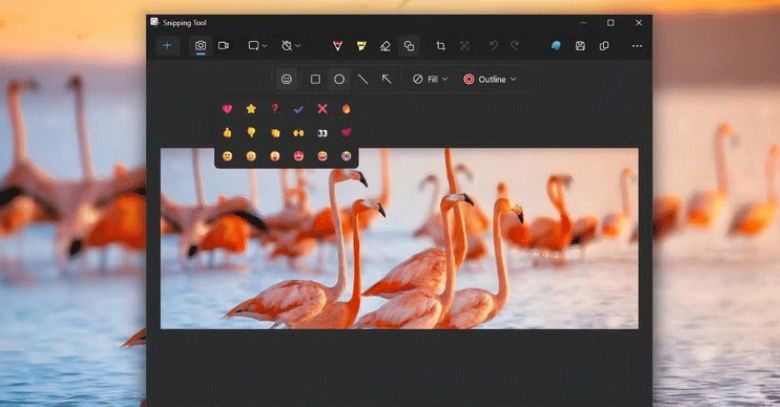Redo the last edit
The width and height of the screenshot is (780, 407).
coord(515,46)
